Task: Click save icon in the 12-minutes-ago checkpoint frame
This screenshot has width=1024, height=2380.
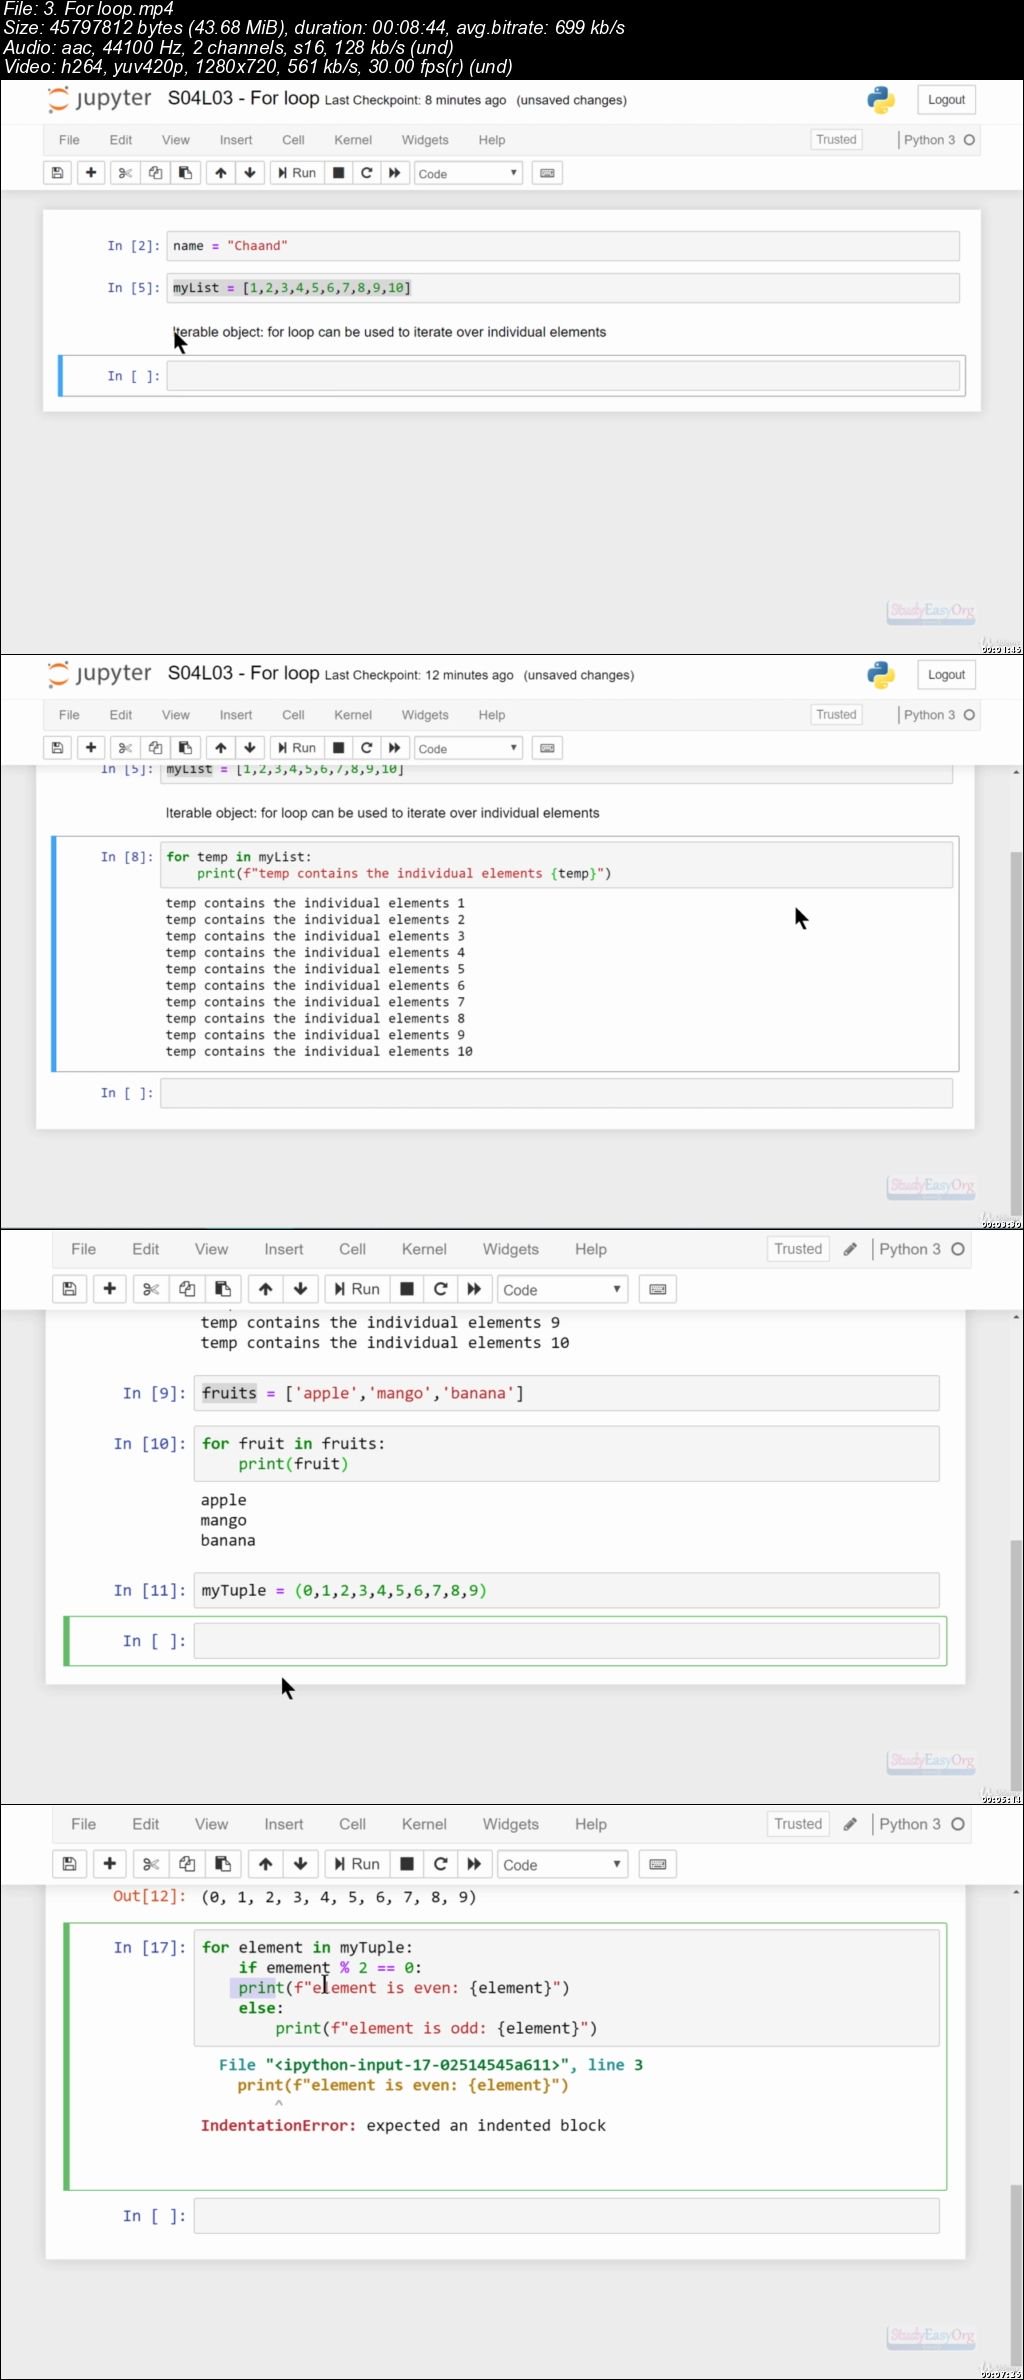Action: (x=57, y=748)
